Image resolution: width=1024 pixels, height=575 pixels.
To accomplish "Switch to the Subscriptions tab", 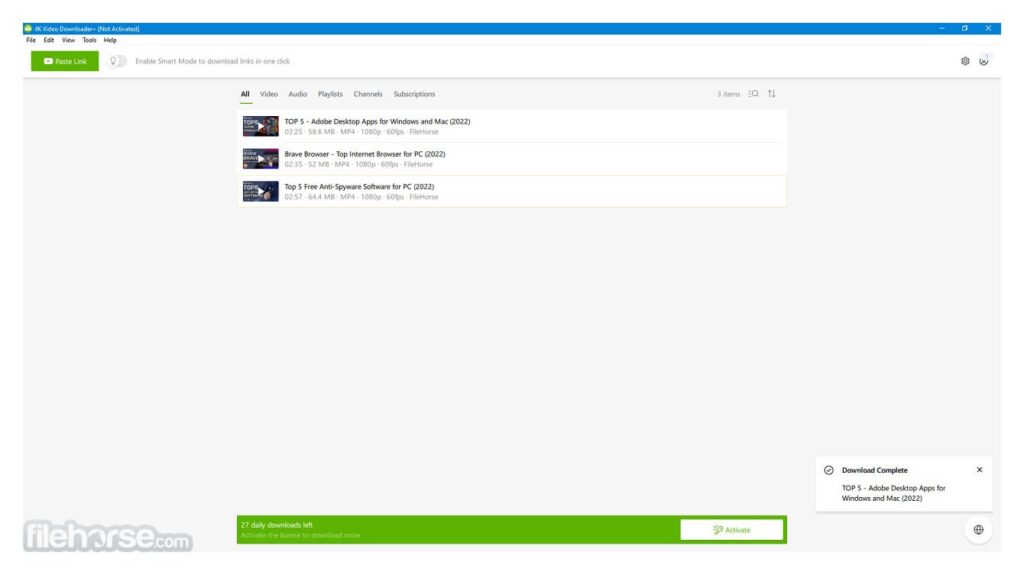I will point(414,94).
